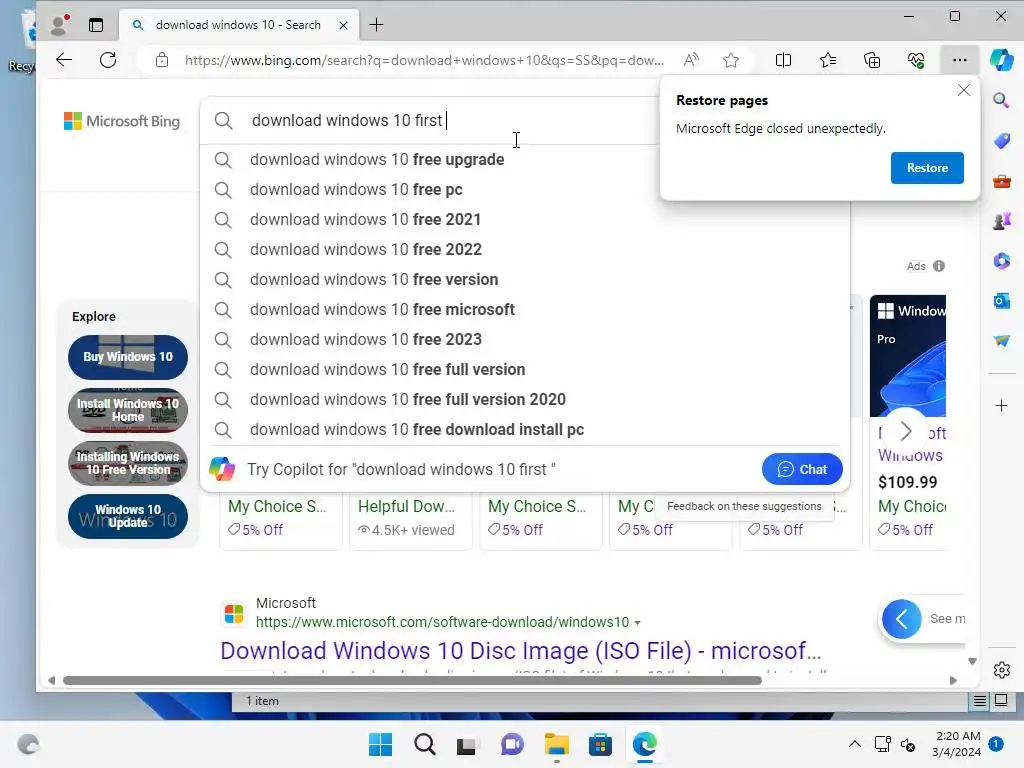
Task: Select suggestion 'download windows 10 free pc'
Action: (x=525, y=189)
